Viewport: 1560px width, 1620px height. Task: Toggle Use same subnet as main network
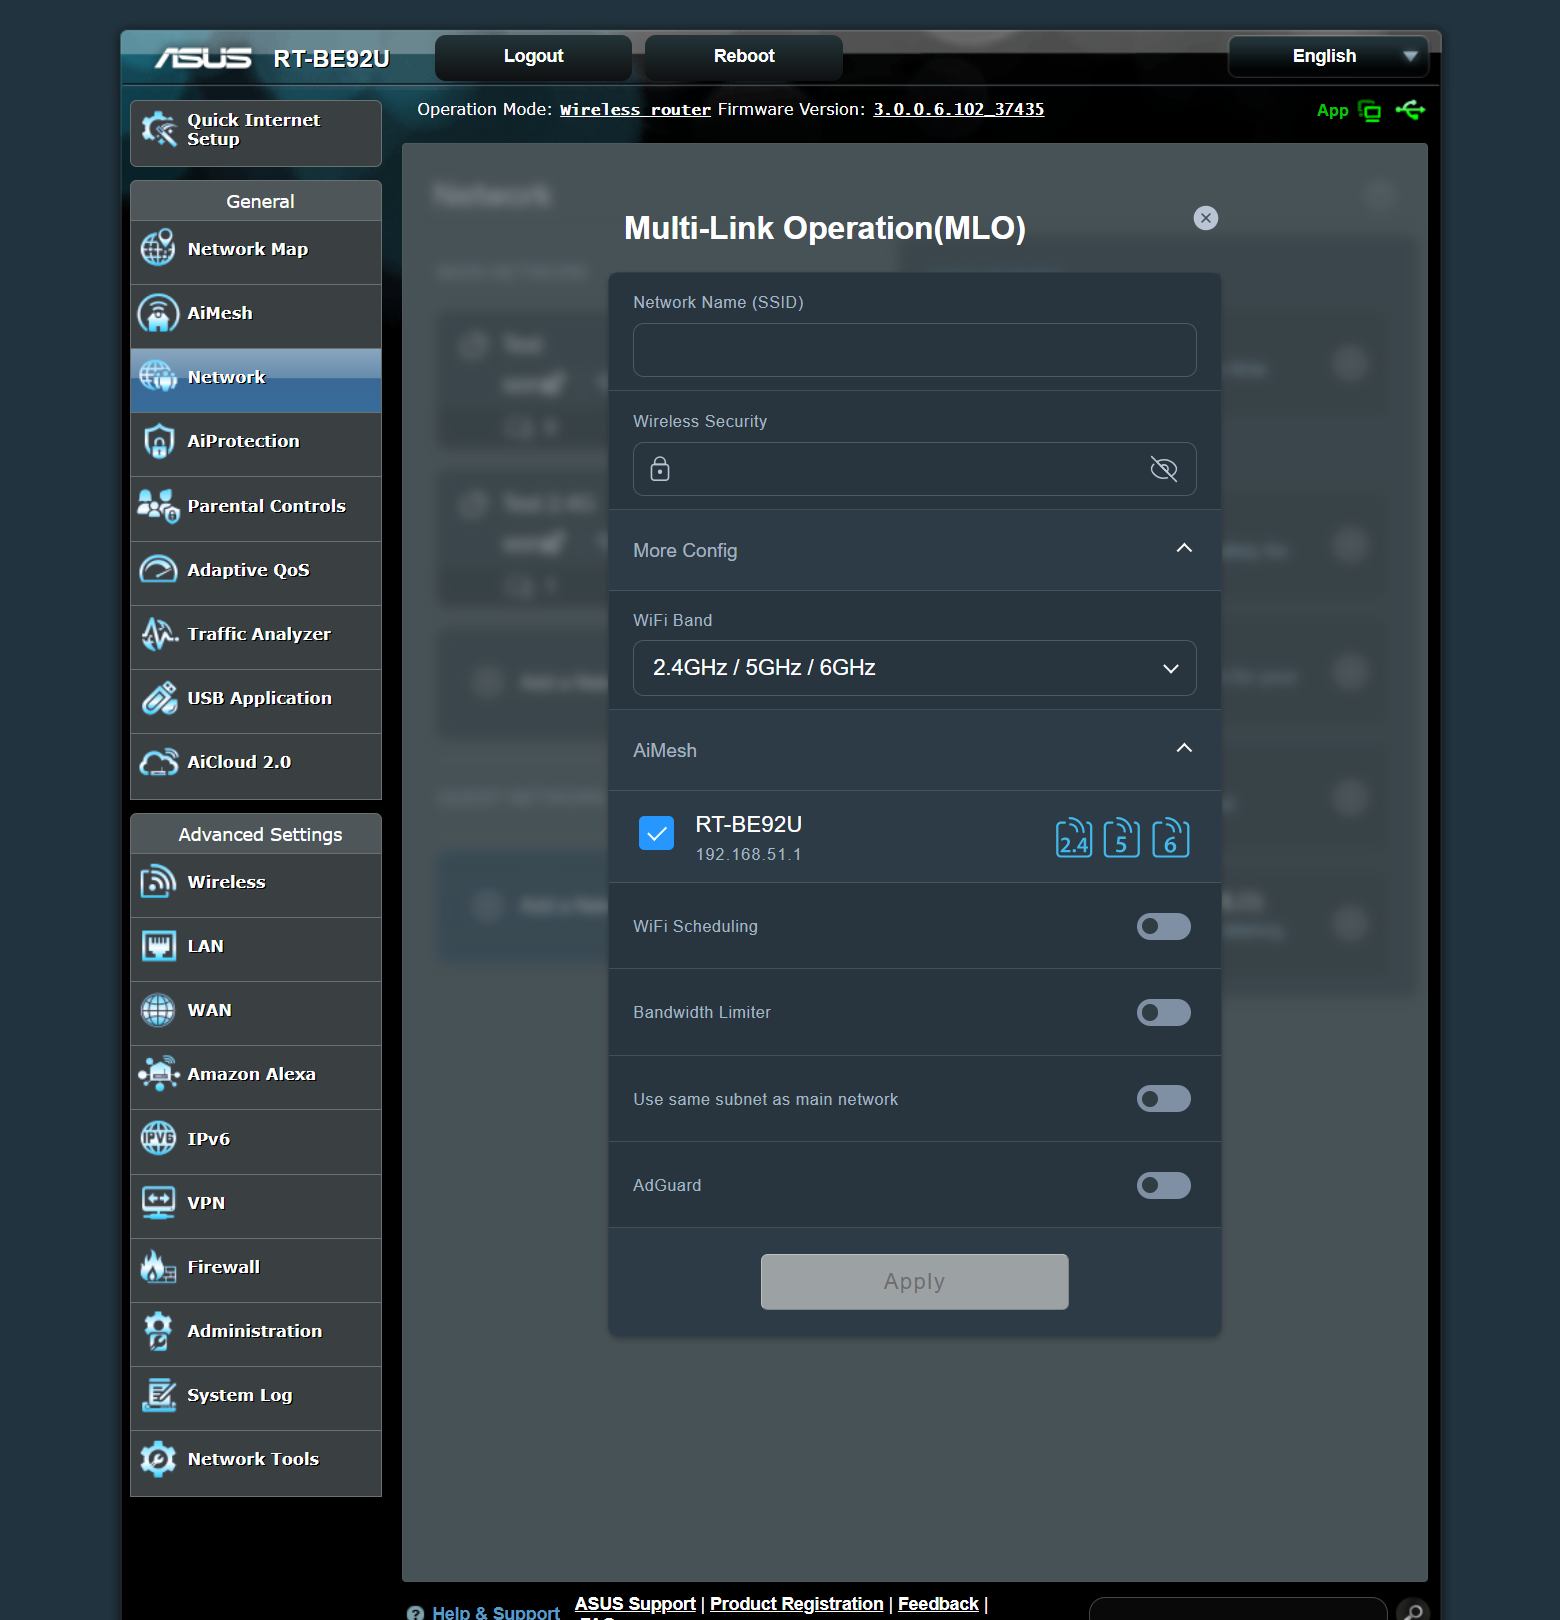[x=1164, y=1099]
